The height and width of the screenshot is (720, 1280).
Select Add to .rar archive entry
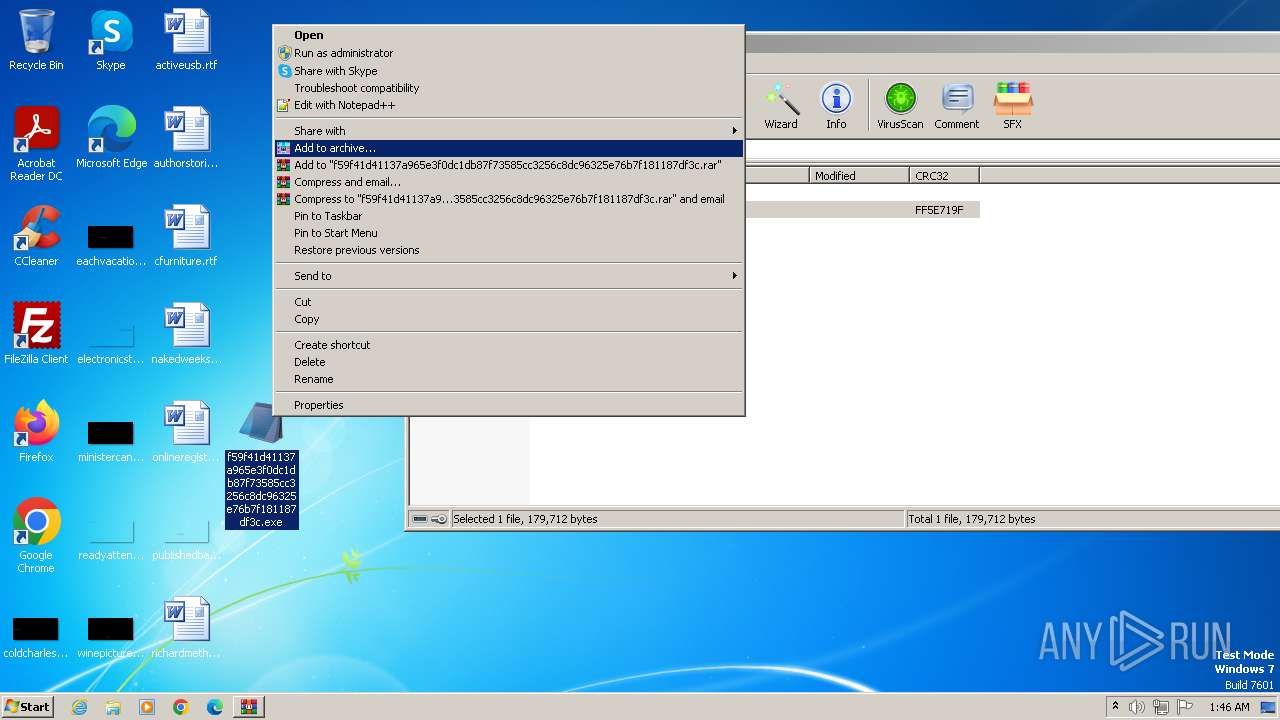click(509, 165)
